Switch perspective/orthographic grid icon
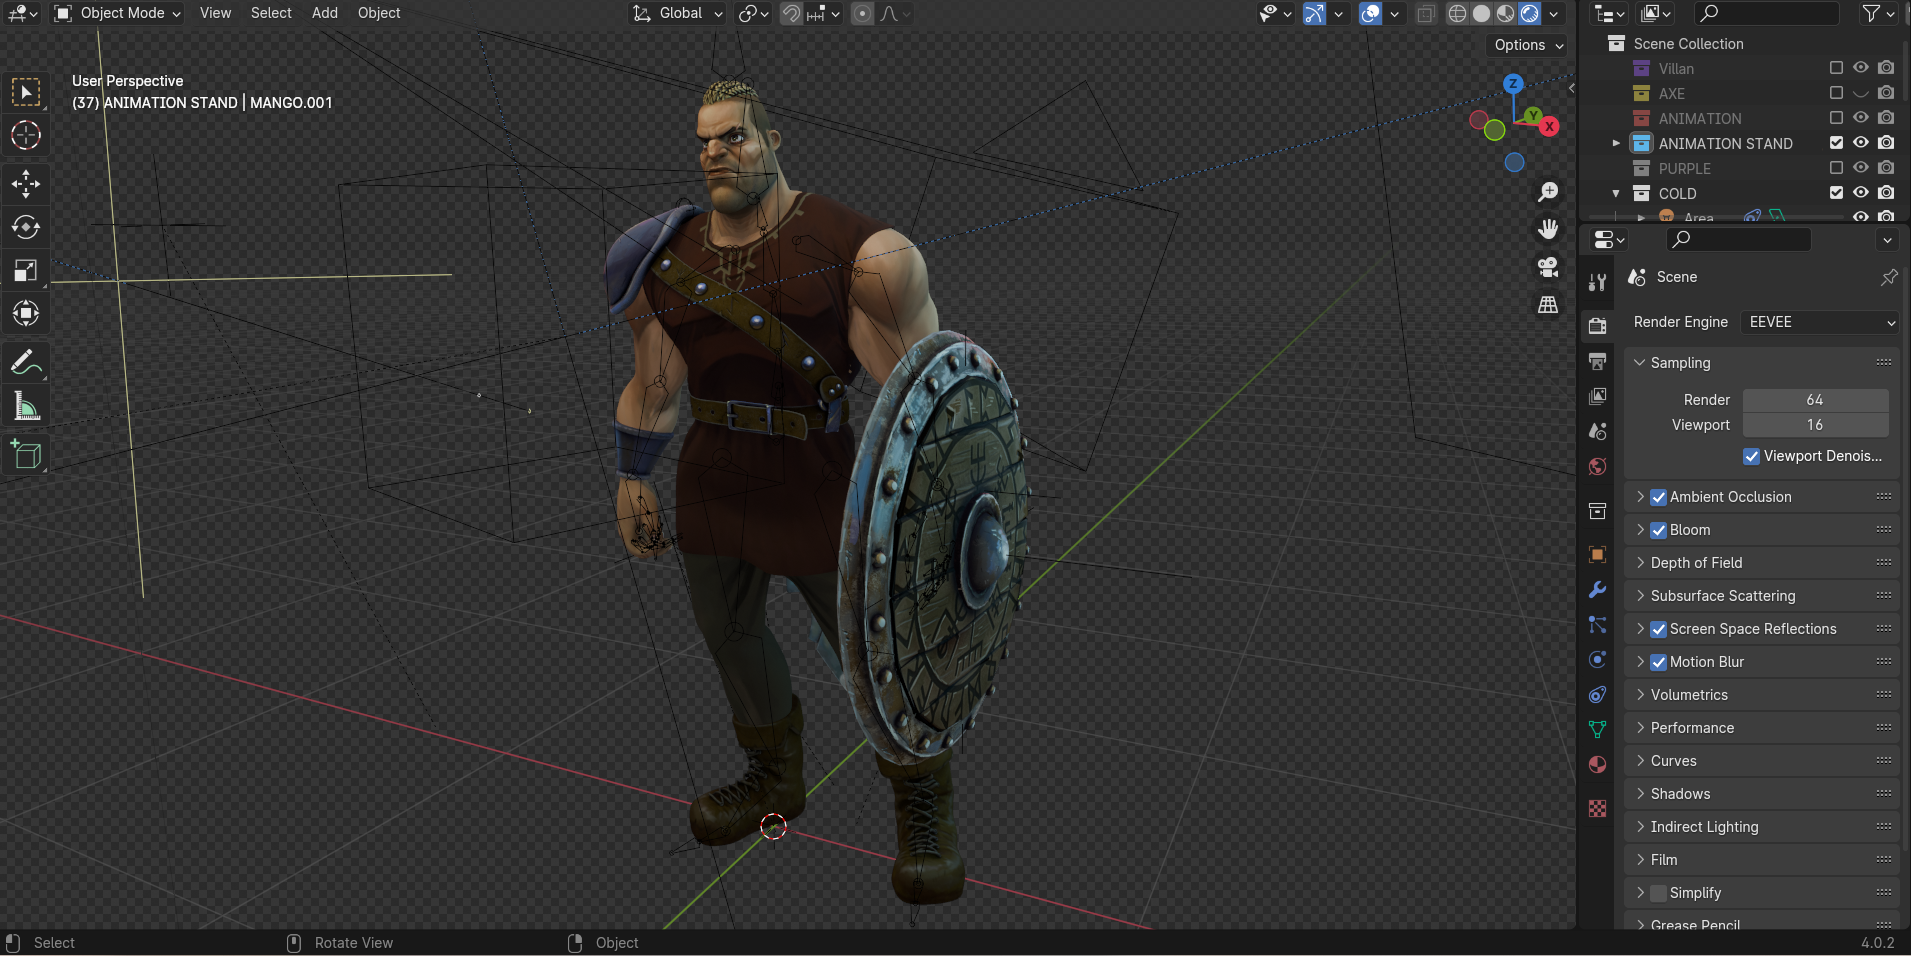 (1548, 304)
